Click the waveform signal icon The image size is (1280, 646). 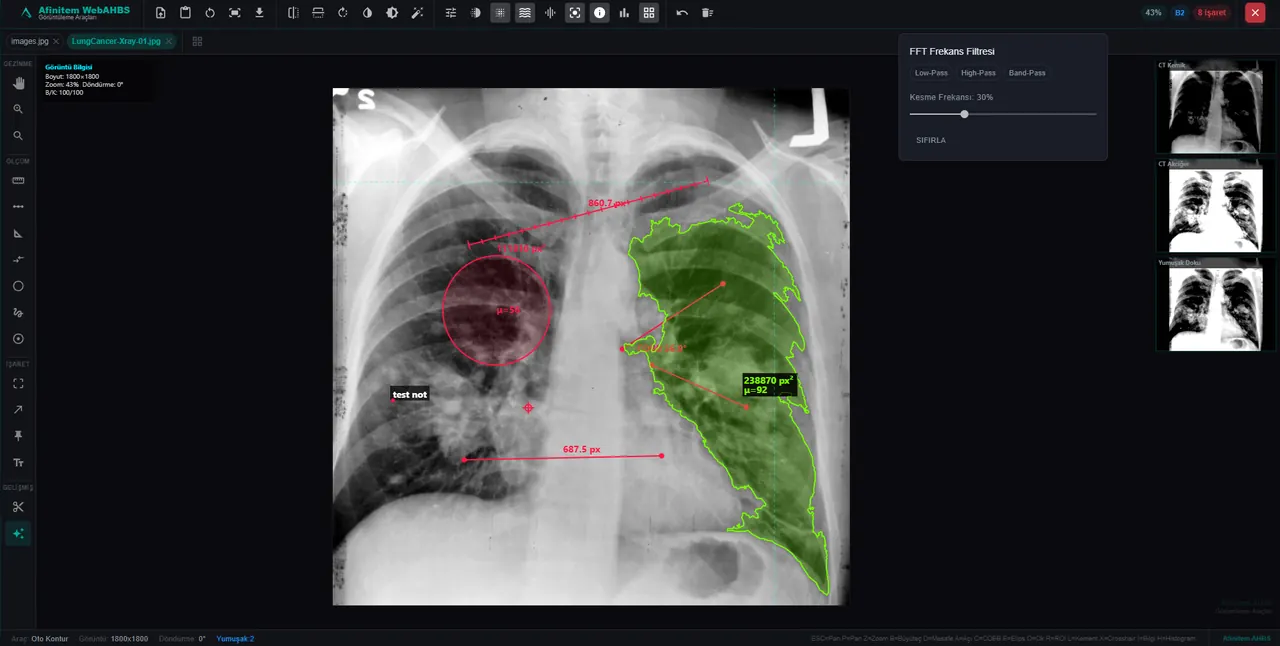(550, 13)
